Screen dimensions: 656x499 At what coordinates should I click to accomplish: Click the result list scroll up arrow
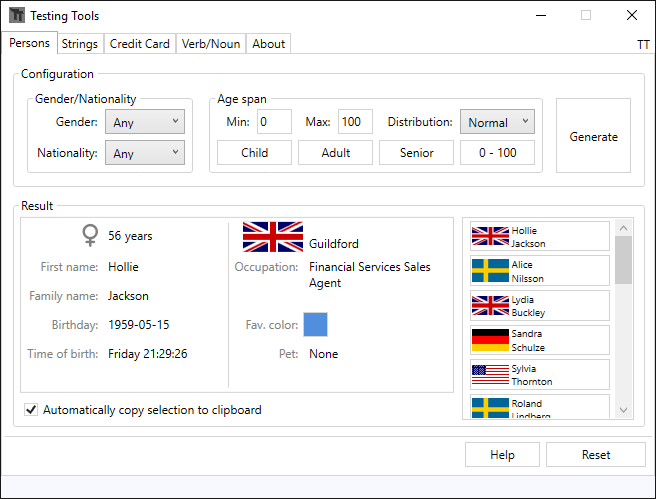click(623, 228)
